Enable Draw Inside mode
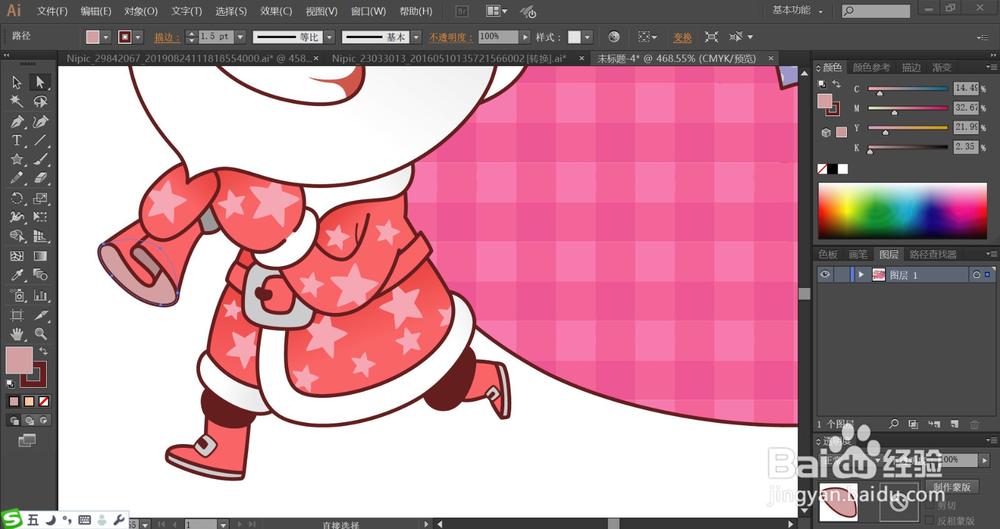 pyautogui.click(x=43, y=421)
